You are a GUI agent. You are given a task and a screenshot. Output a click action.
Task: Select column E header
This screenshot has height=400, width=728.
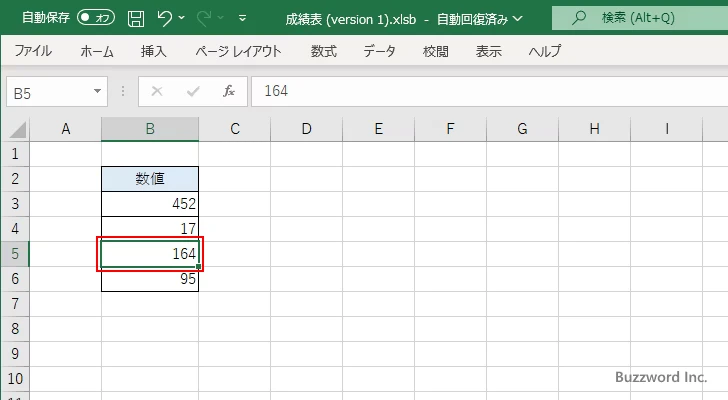(379, 129)
